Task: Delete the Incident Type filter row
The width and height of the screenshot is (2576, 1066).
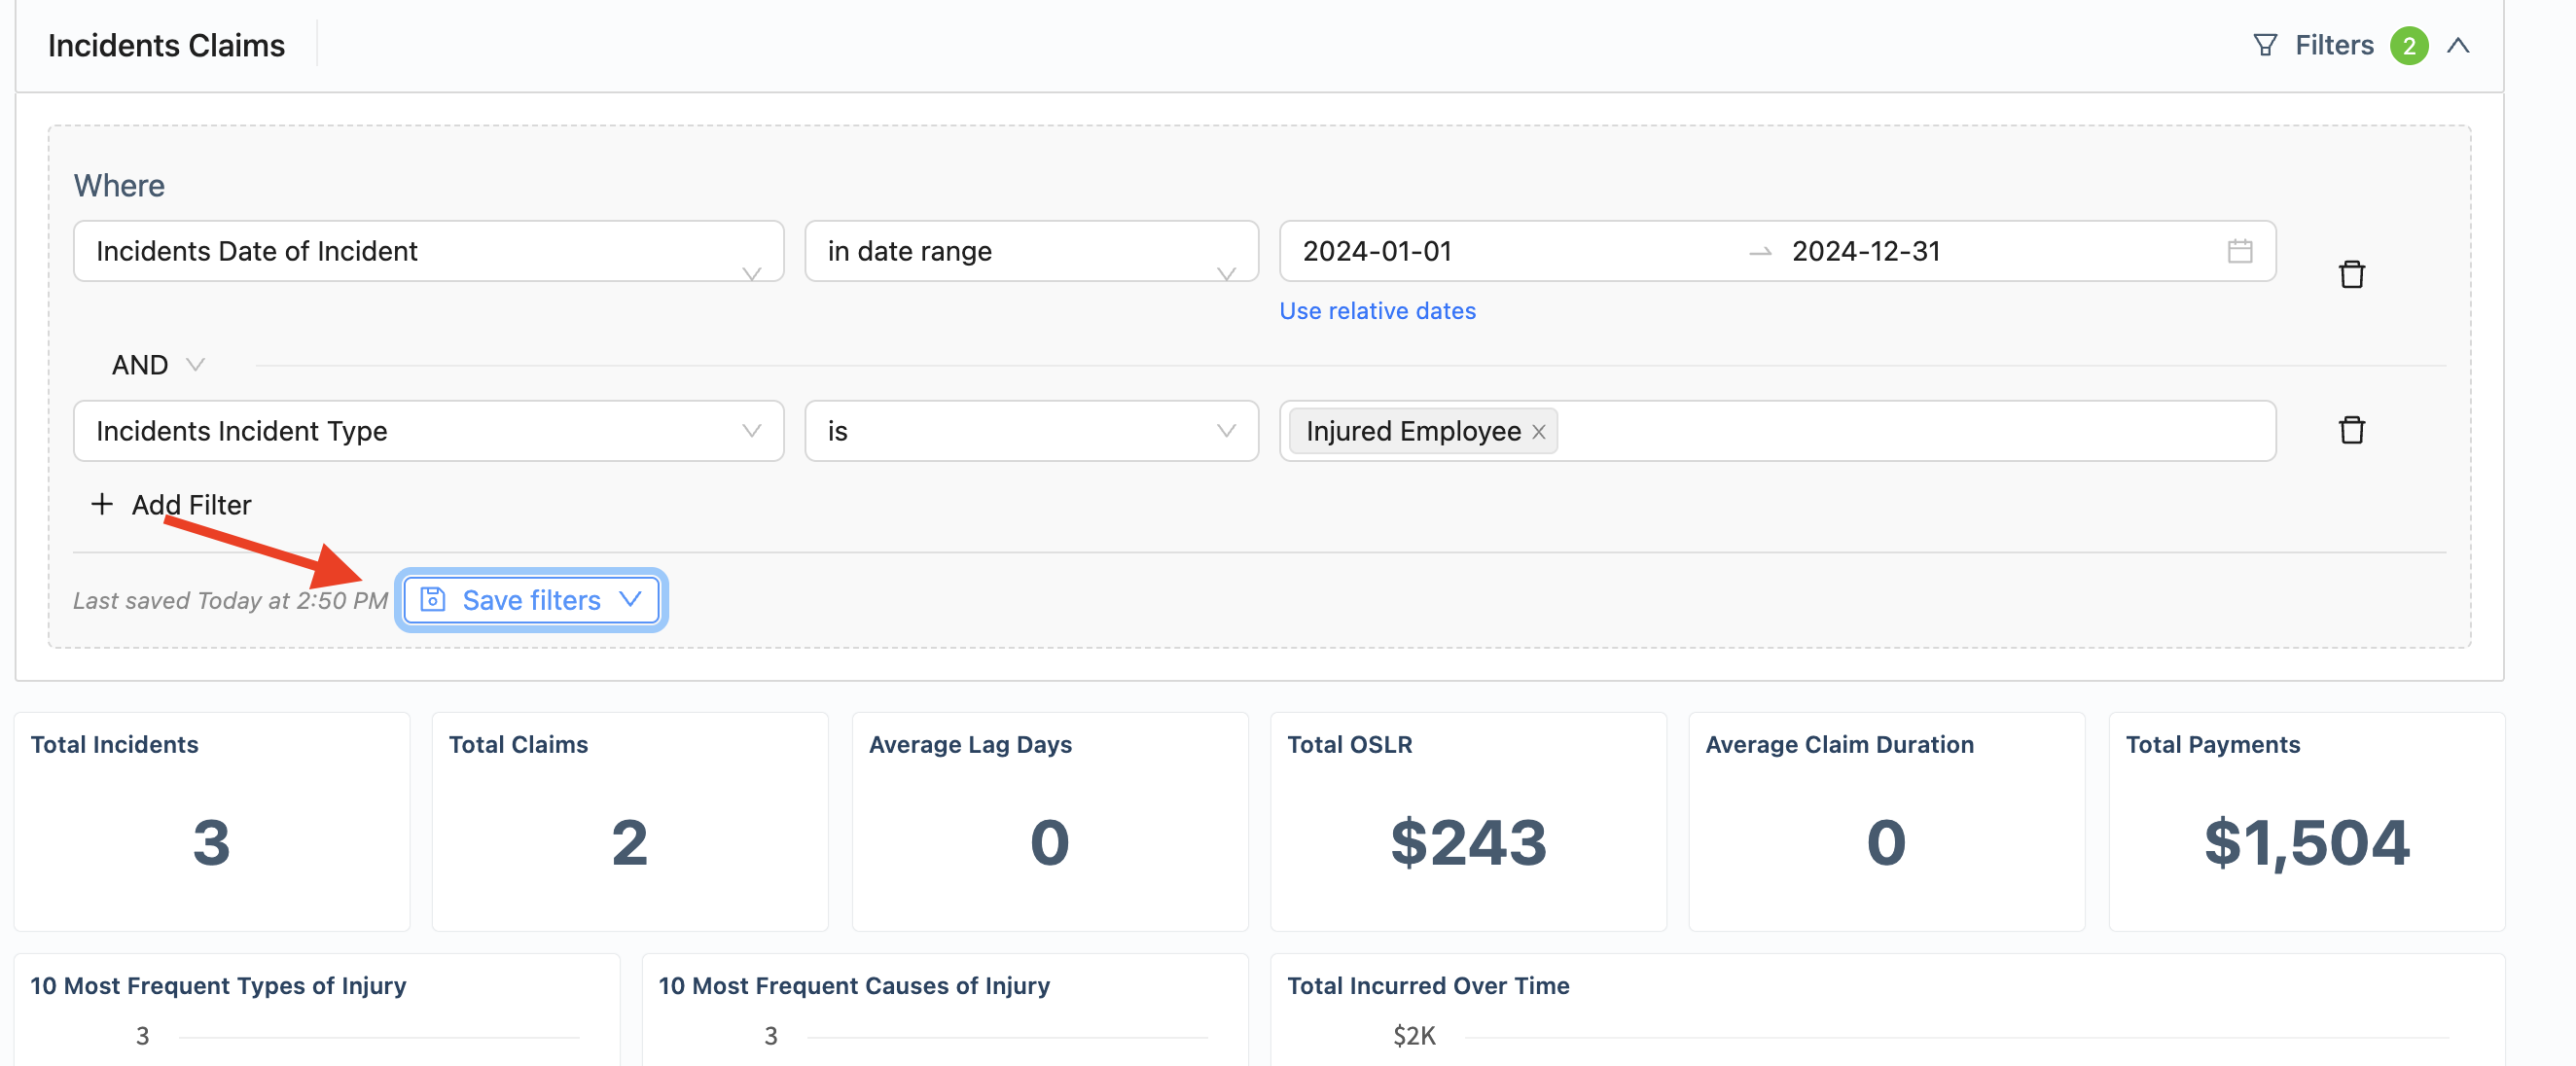Action: [x=2352, y=430]
